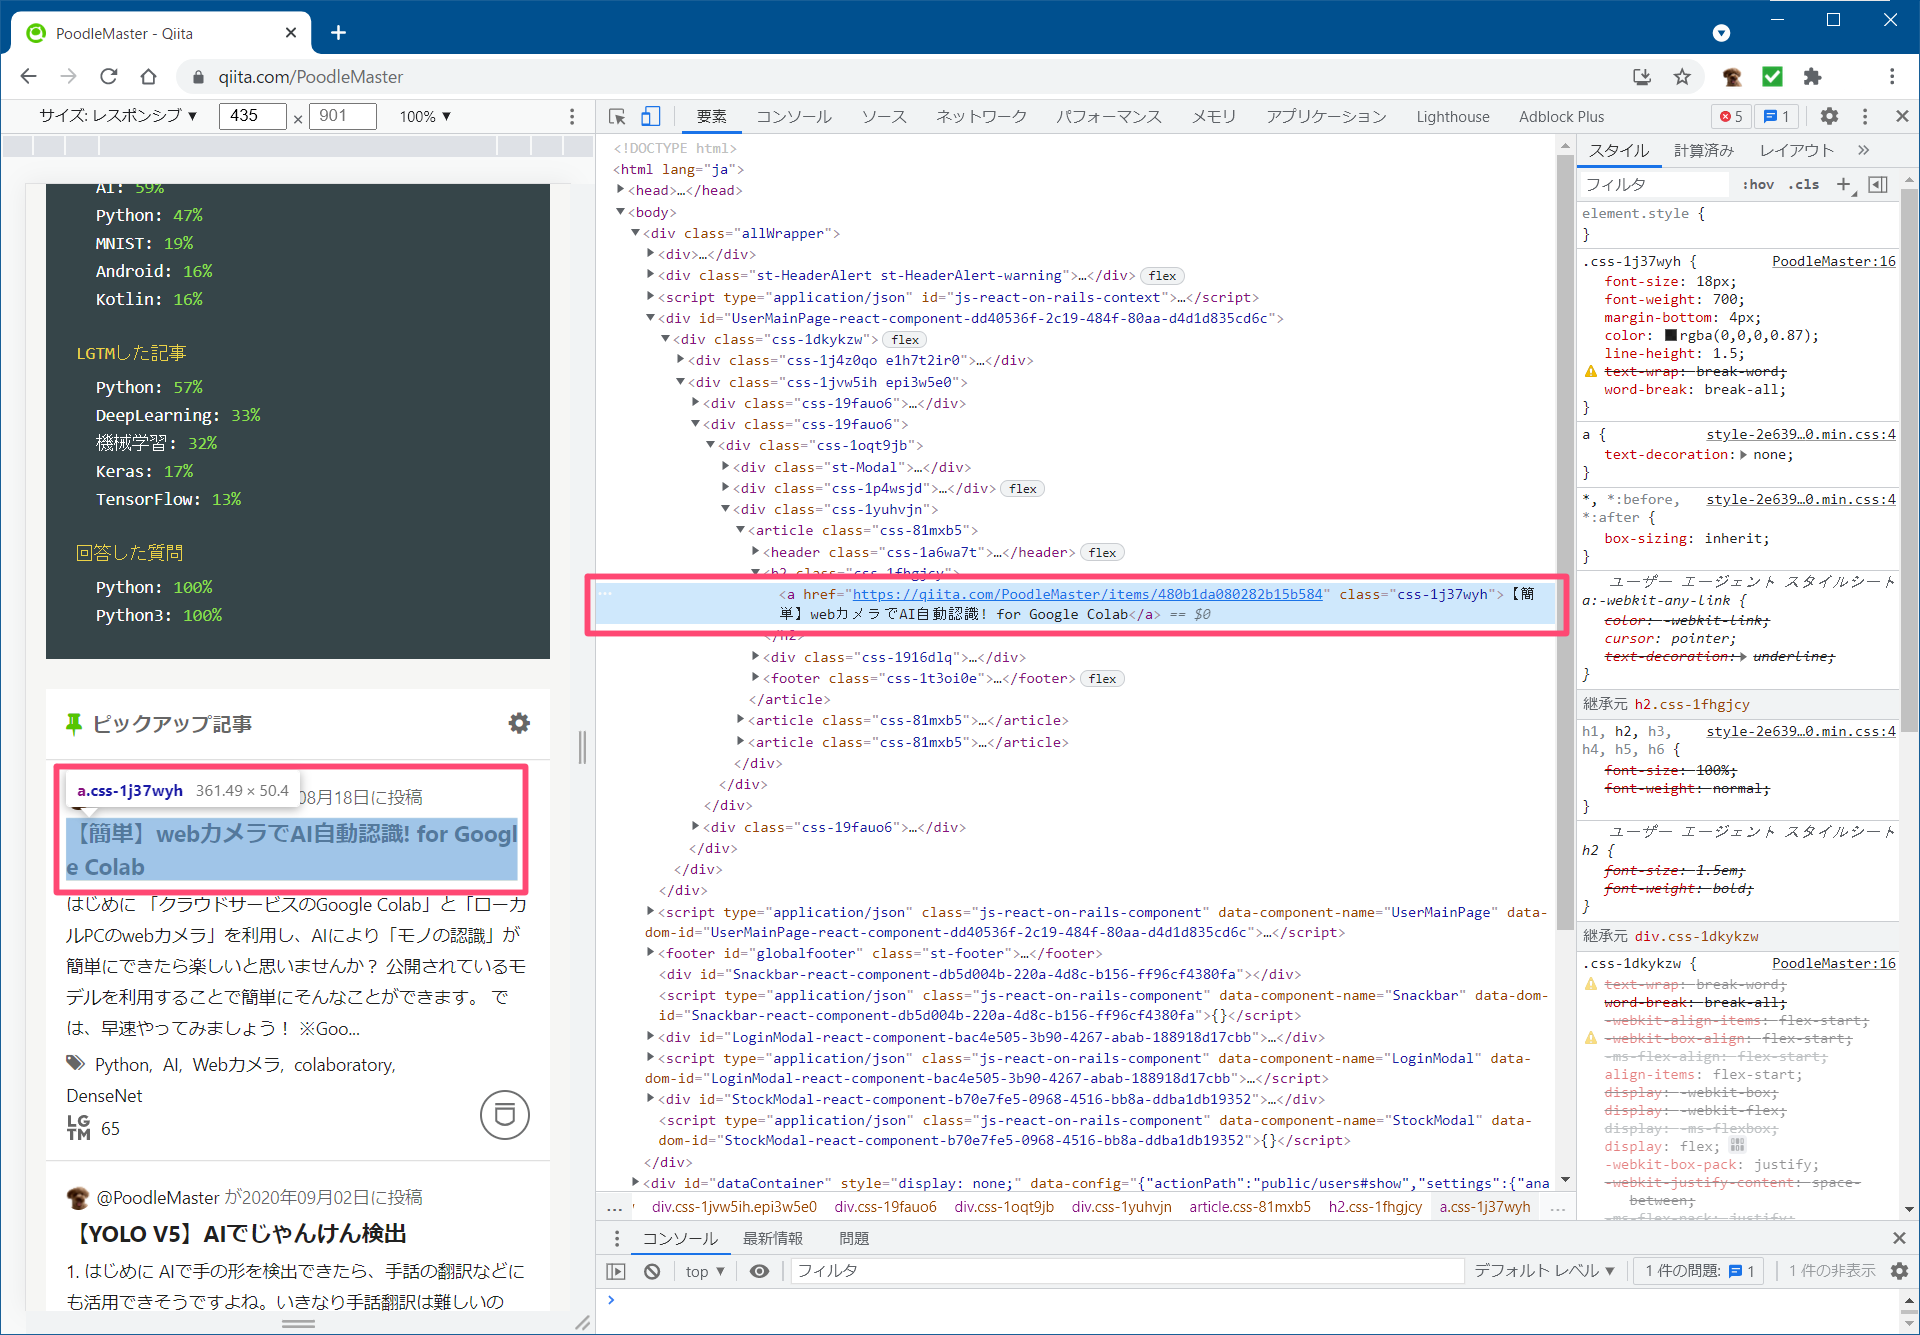Open device toolbar more options menu

[x=572, y=117]
